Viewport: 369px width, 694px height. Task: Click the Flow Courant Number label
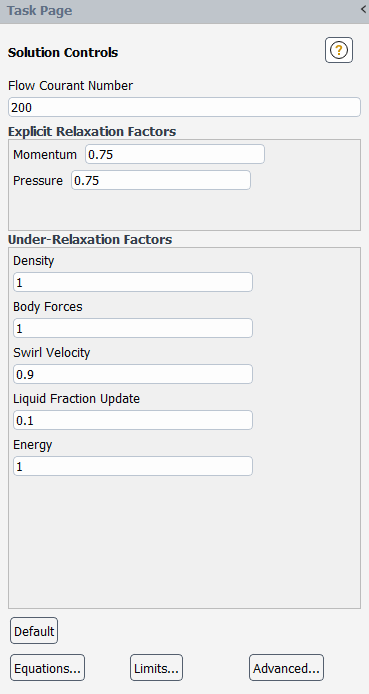coord(70,85)
